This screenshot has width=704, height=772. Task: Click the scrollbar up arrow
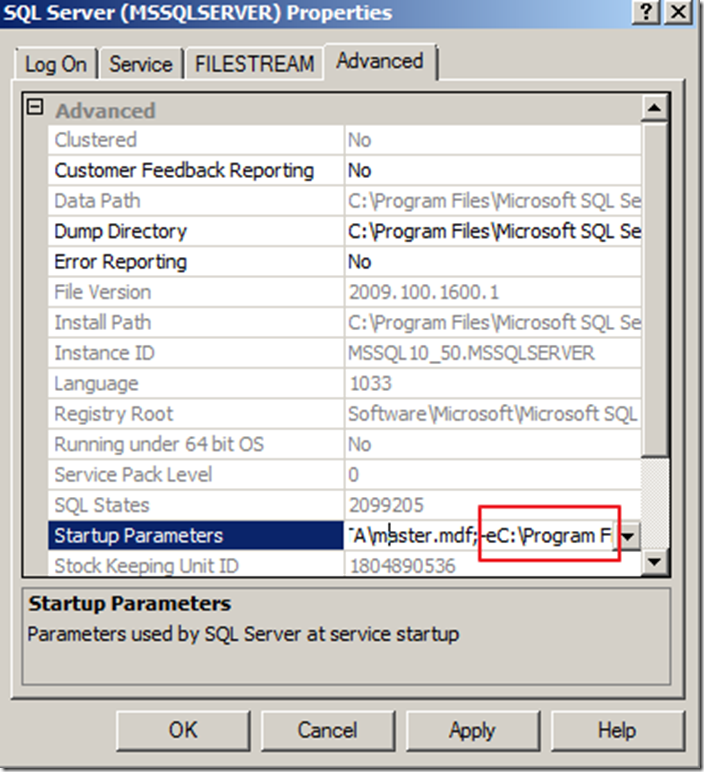[x=654, y=107]
